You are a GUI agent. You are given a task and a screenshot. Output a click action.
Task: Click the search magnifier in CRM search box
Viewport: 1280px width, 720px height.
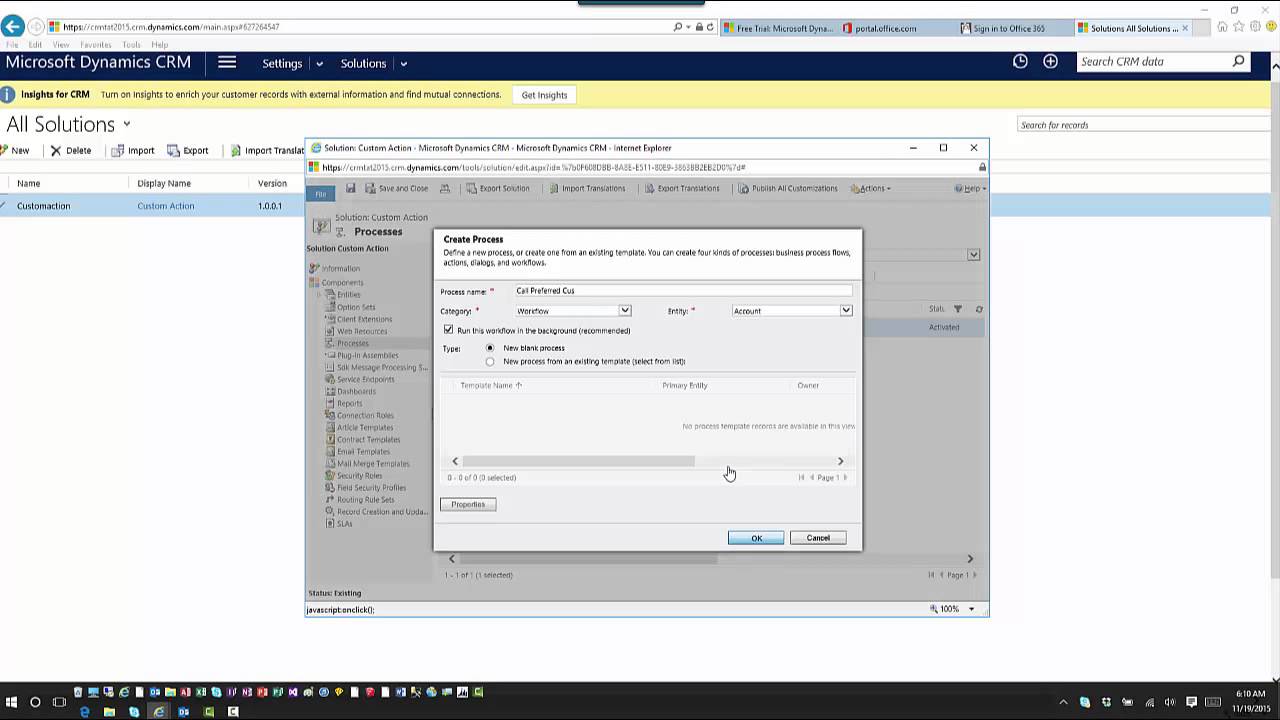click(x=1238, y=61)
